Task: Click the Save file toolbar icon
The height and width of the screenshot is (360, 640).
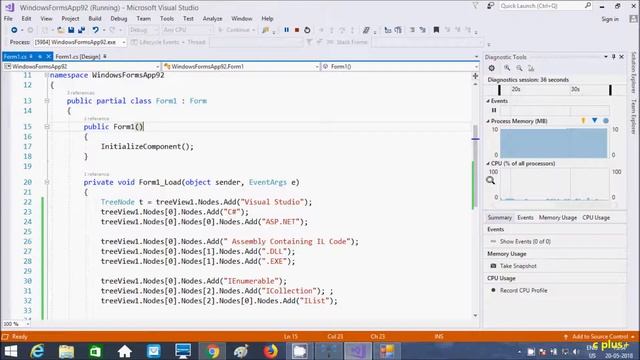Action: point(71,30)
